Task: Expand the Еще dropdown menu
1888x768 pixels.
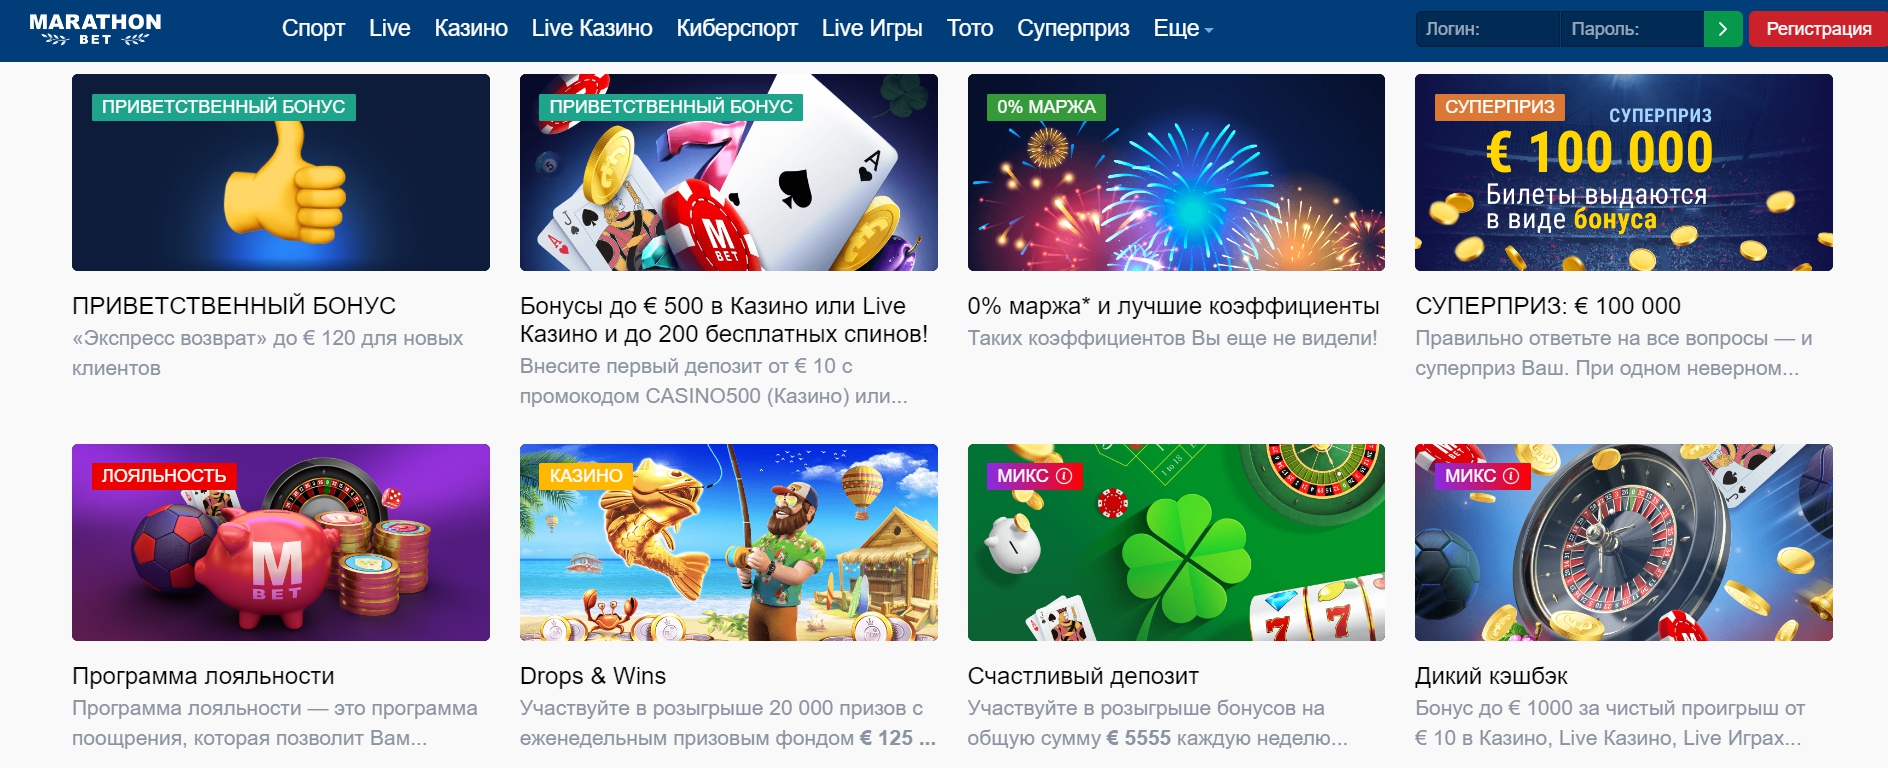Action: point(1183,29)
